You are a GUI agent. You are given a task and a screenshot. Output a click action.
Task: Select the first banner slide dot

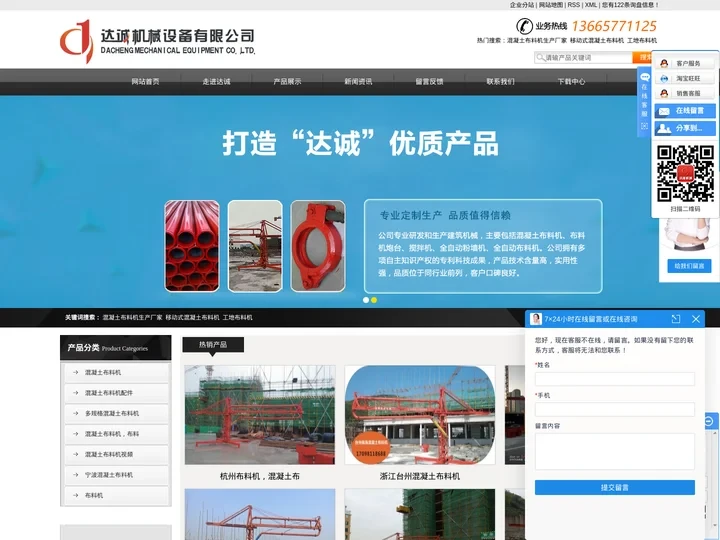tap(366, 300)
